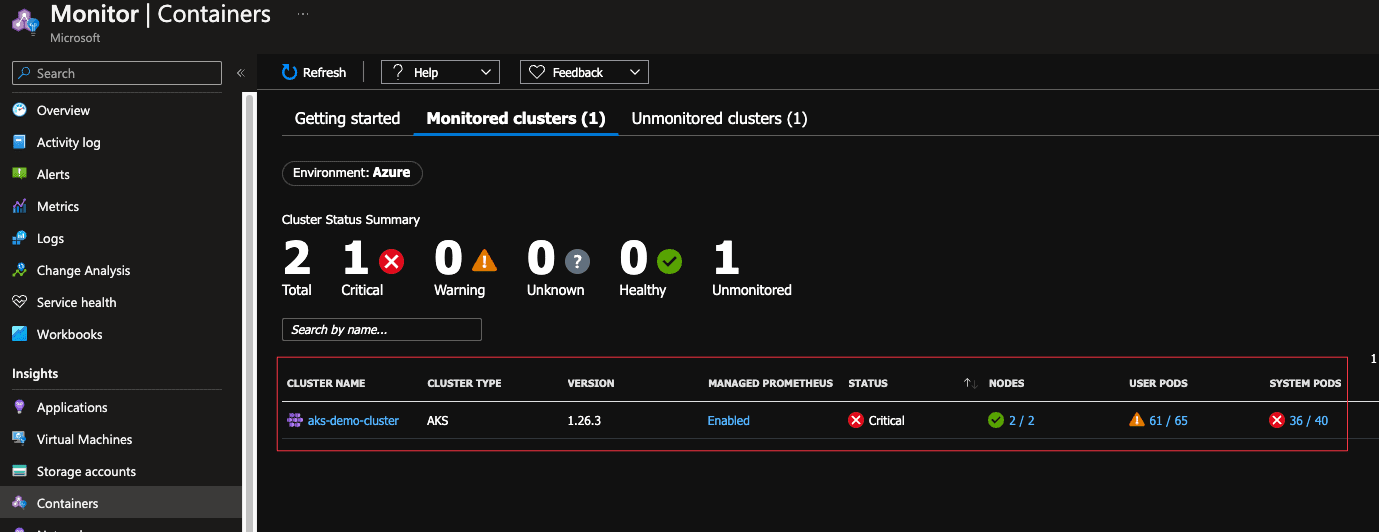
Task: Click the Alerts icon in sidebar
Action: [19, 174]
